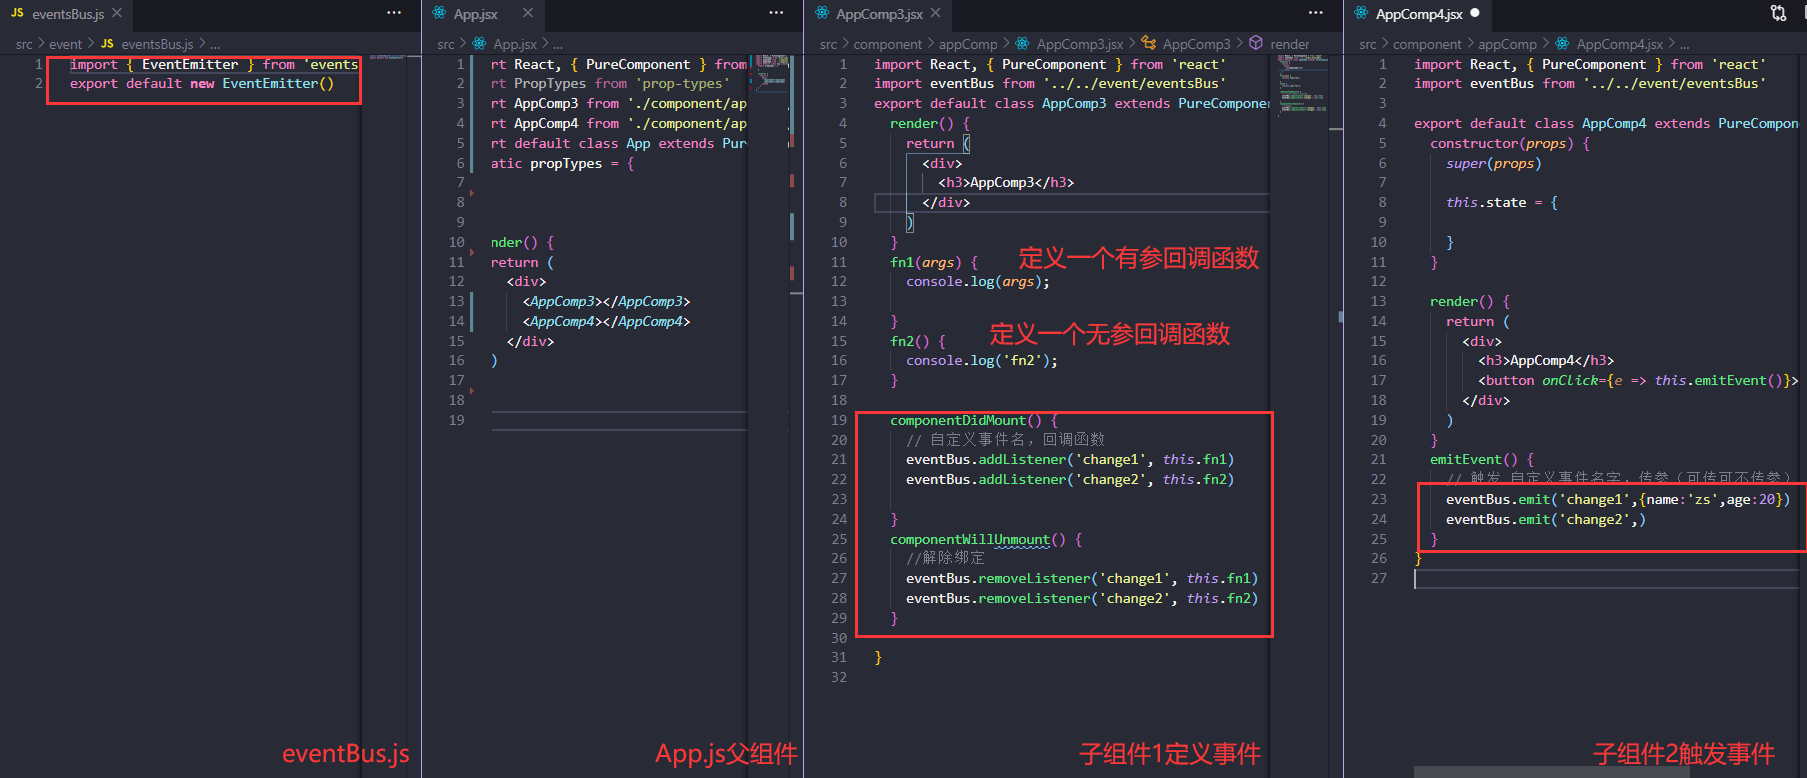Click emit 'change2' line in AppComp4.jsx
Image resolution: width=1807 pixels, height=778 pixels.
1546,519
